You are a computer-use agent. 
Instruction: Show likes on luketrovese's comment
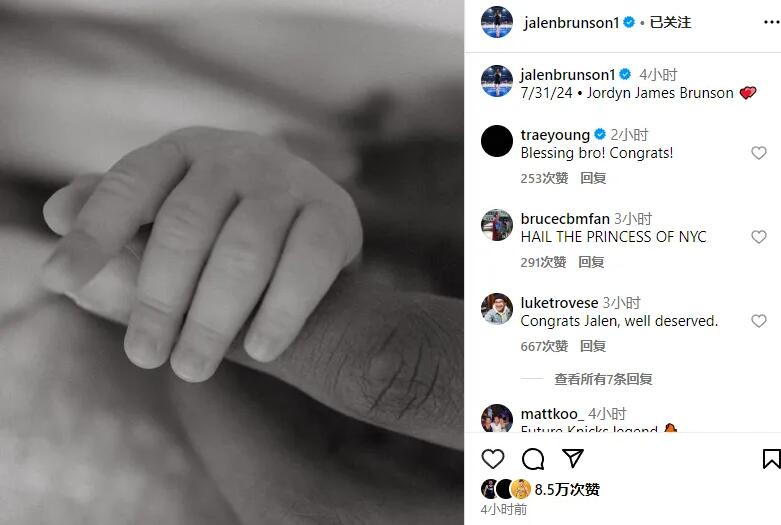click(x=544, y=346)
